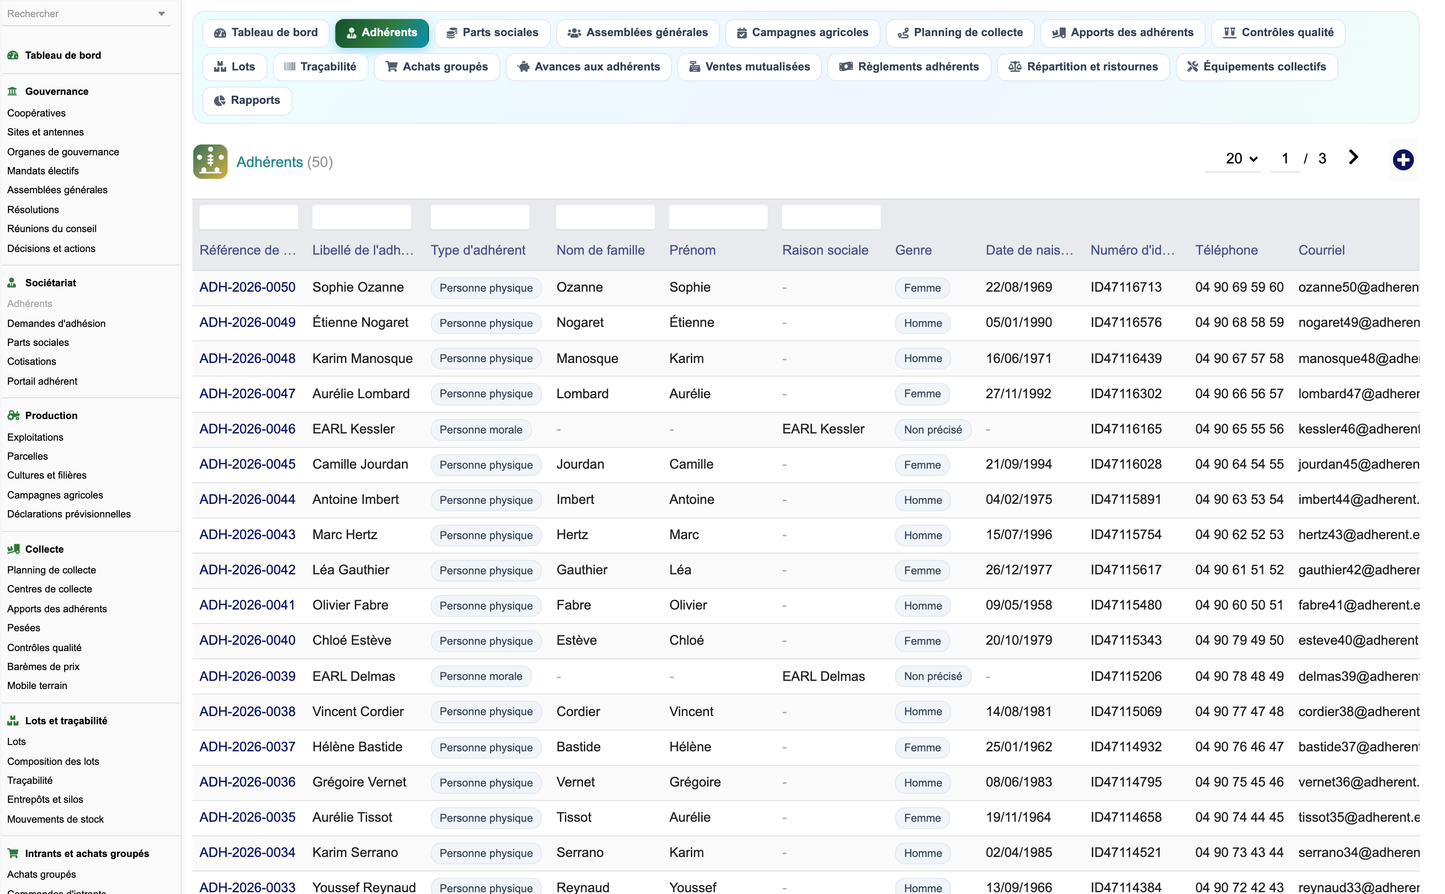Click the Répartition et ristournes scale icon
1445x894 pixels.
click(1015, 67)
